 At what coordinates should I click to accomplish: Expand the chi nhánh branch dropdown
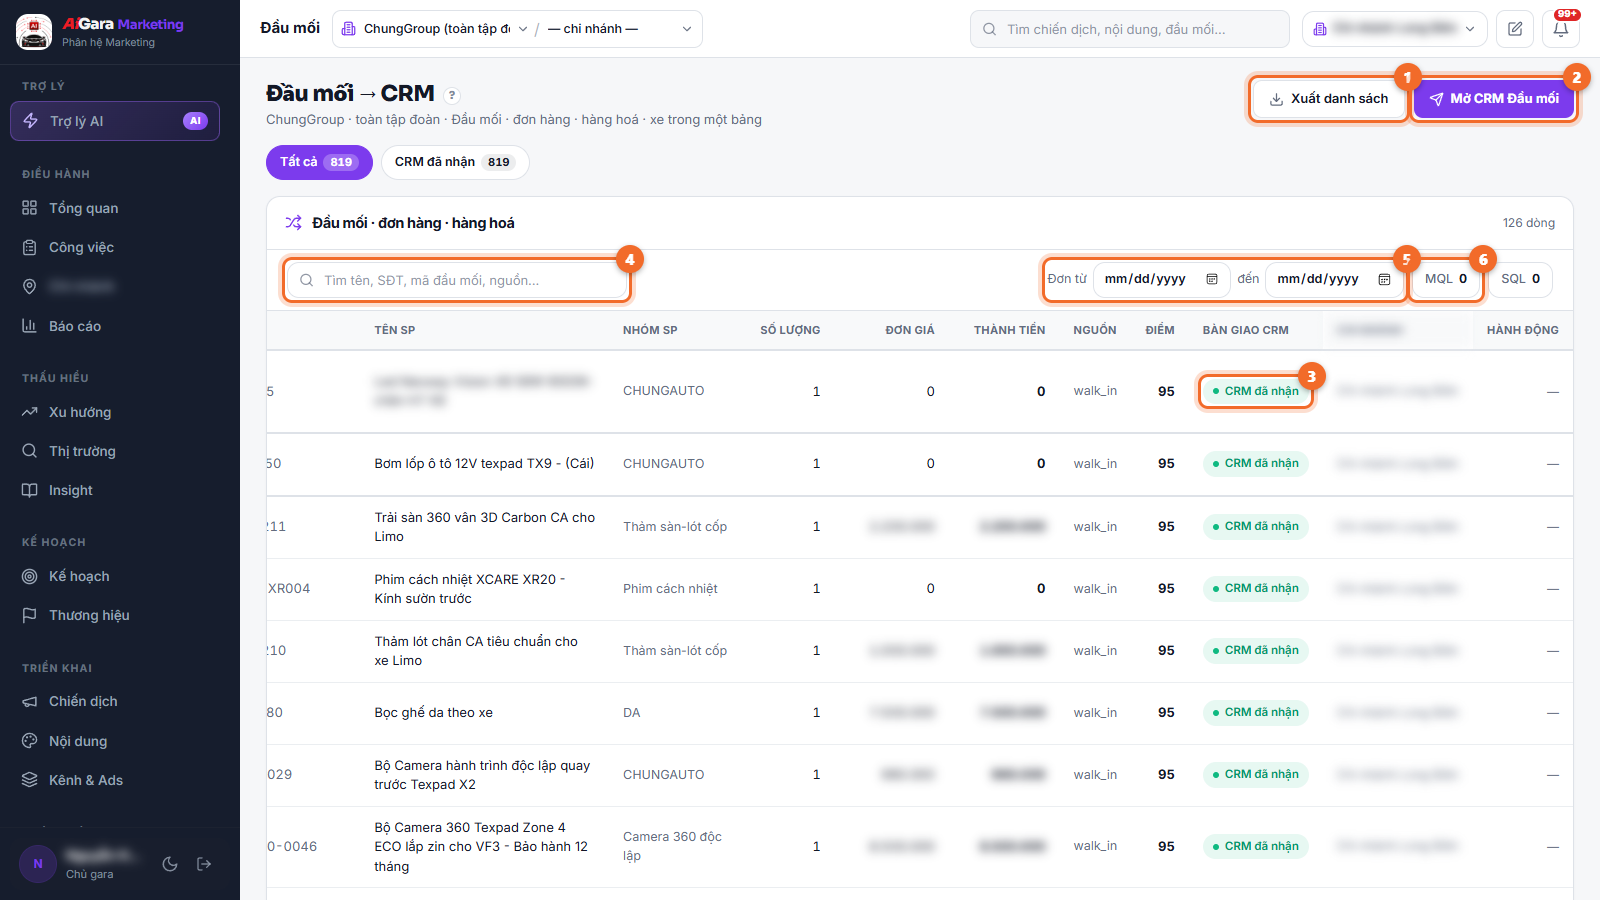click(x=620, y=29)
